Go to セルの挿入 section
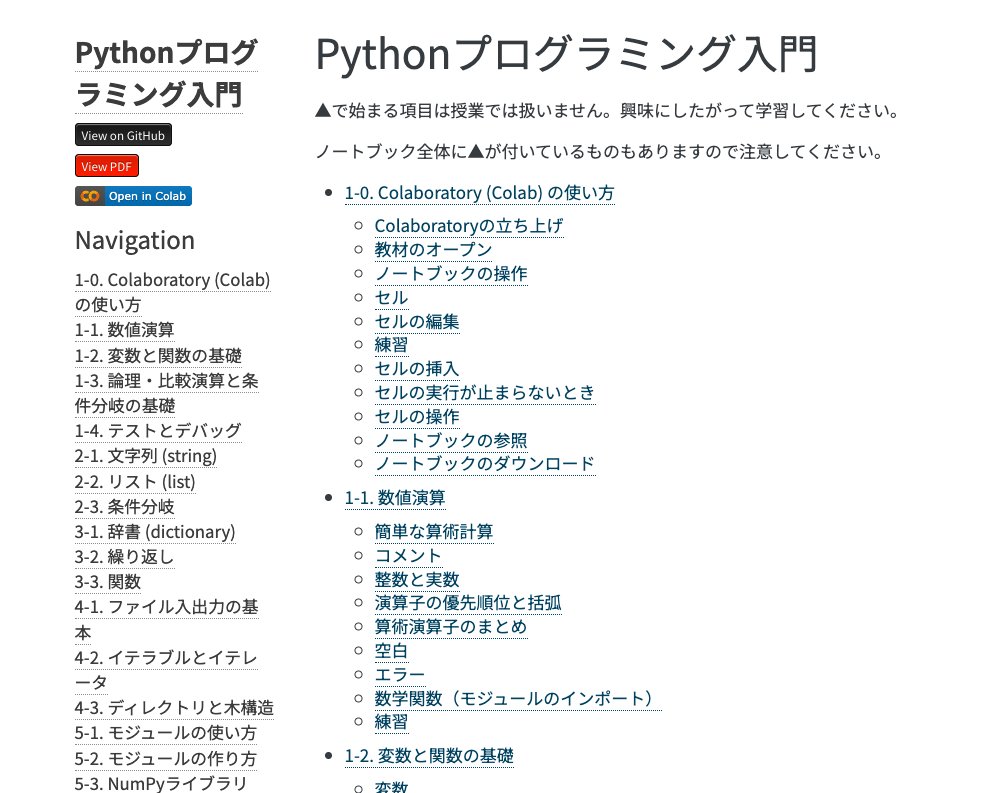Image resolution: width=1006 pixels, height=793 pixels. 417,369
